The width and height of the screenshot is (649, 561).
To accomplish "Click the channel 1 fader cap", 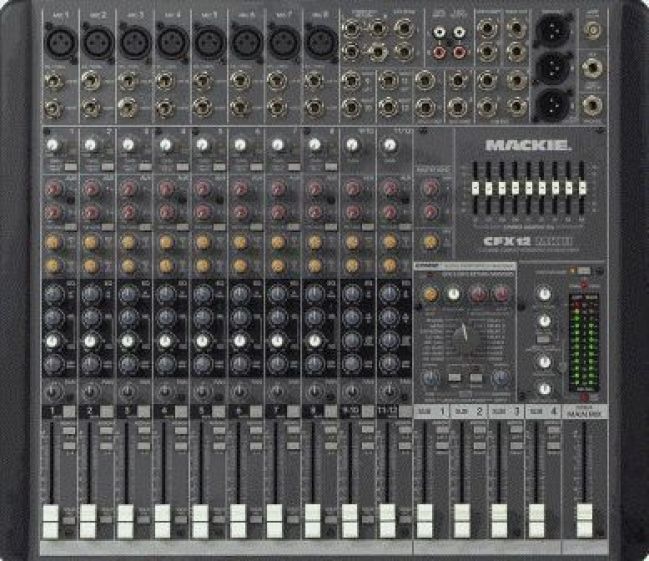I will click(x=50, y=517).
